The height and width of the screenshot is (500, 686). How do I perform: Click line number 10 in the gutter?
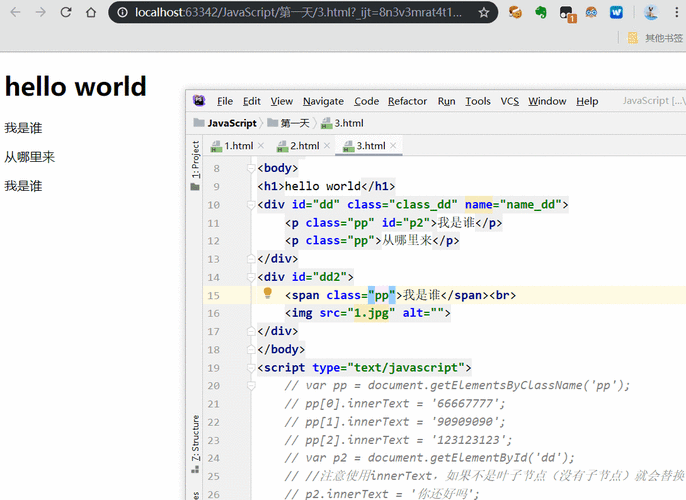214,205
